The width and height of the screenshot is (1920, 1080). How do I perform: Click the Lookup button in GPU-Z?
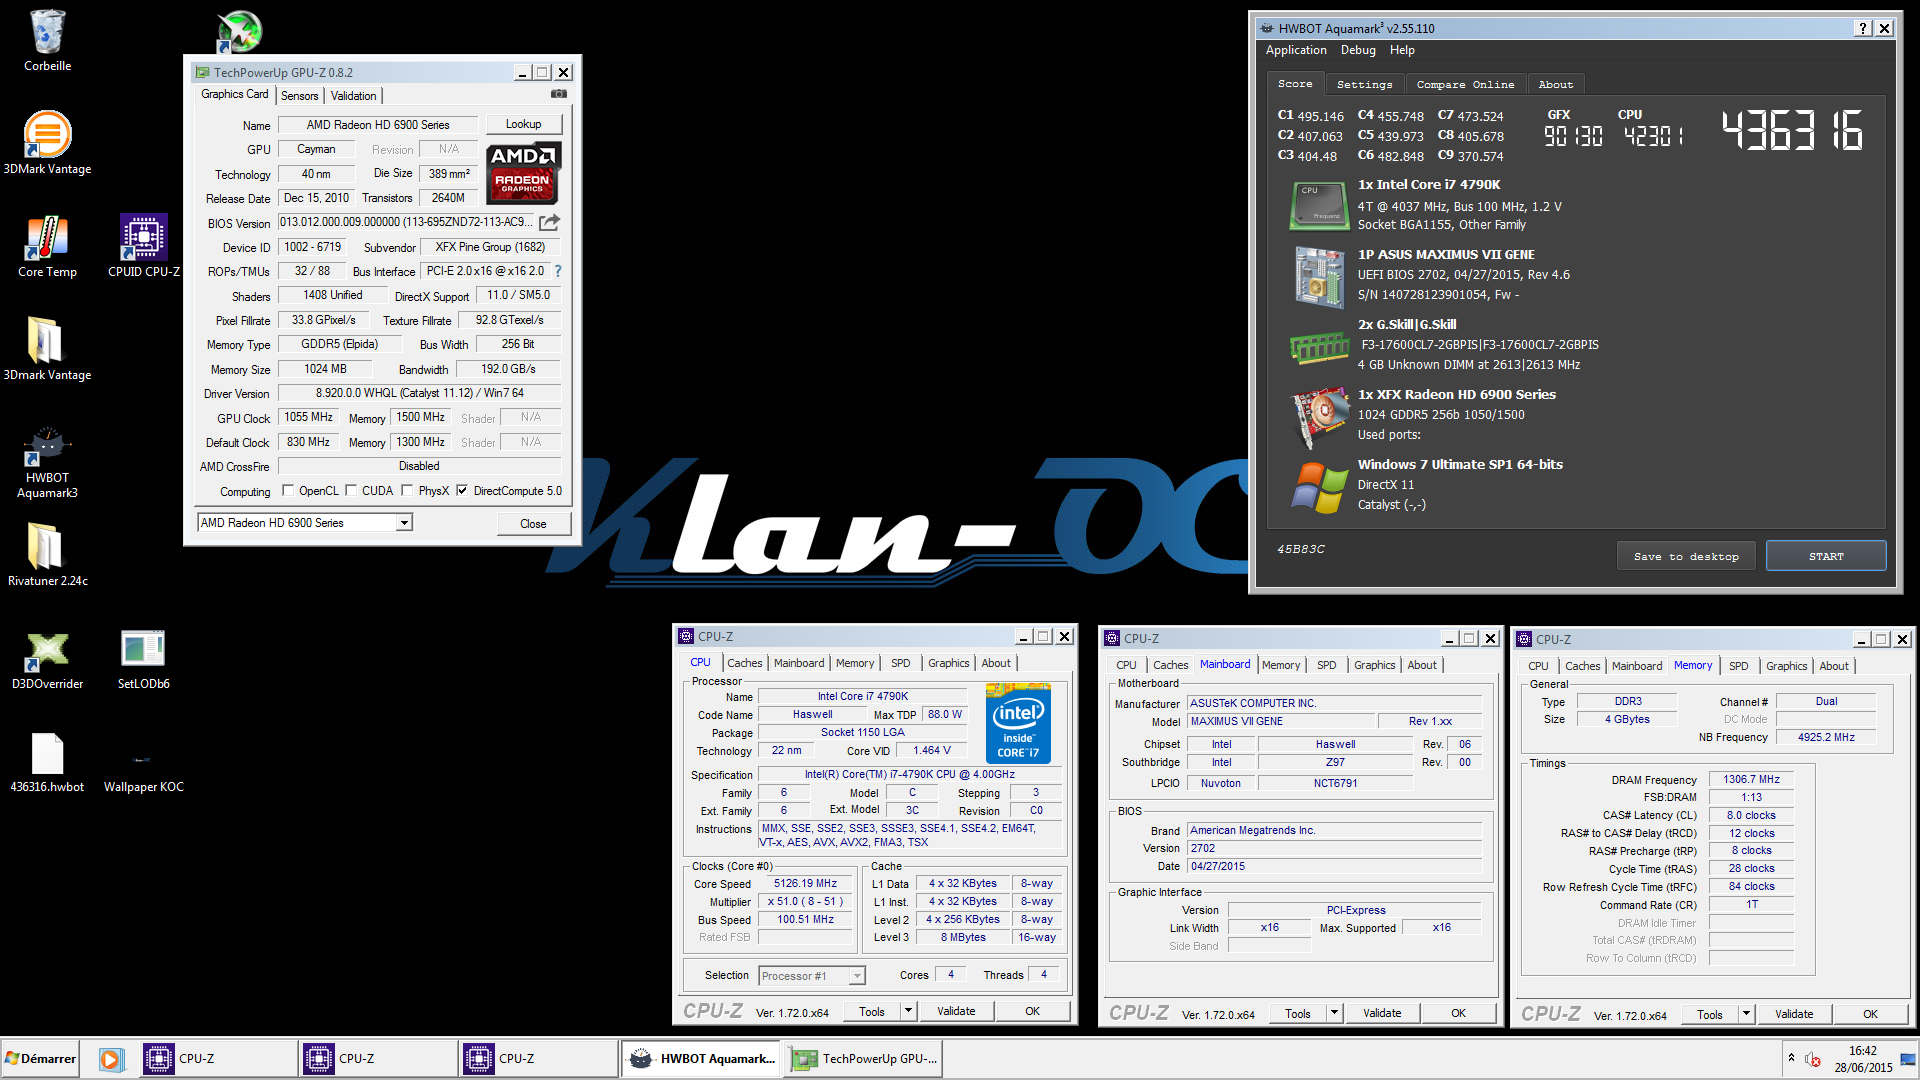point(523,124)
